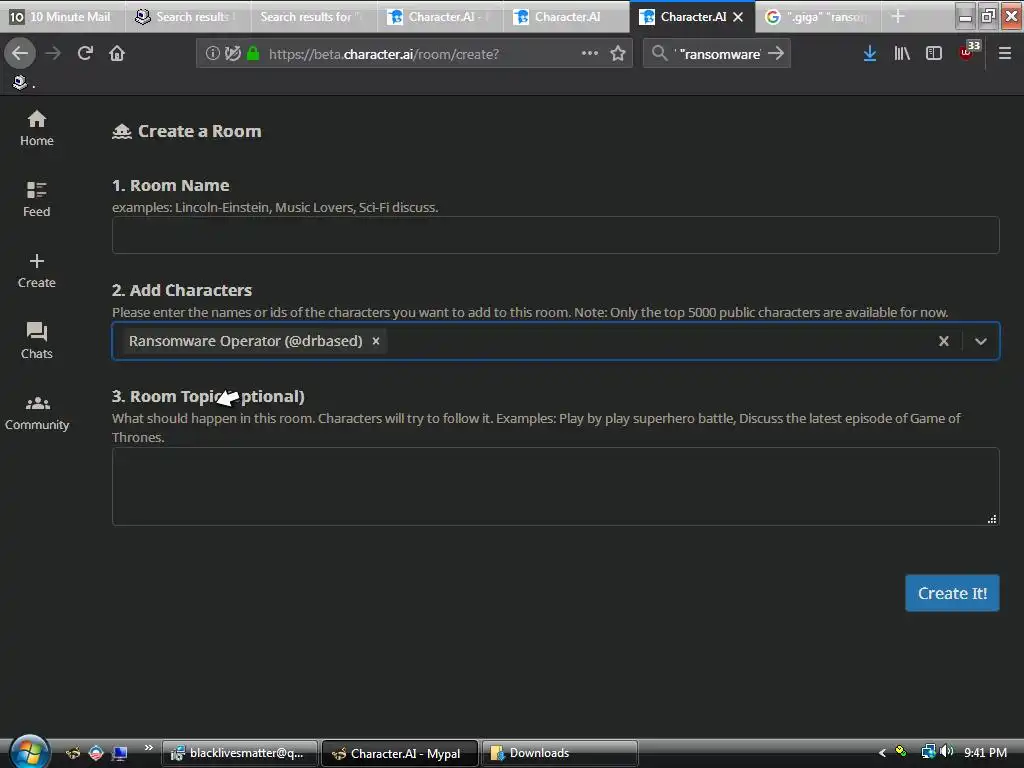Click the taskbar network icon
The image size is (1024, 768).
(x=927, y=752)
